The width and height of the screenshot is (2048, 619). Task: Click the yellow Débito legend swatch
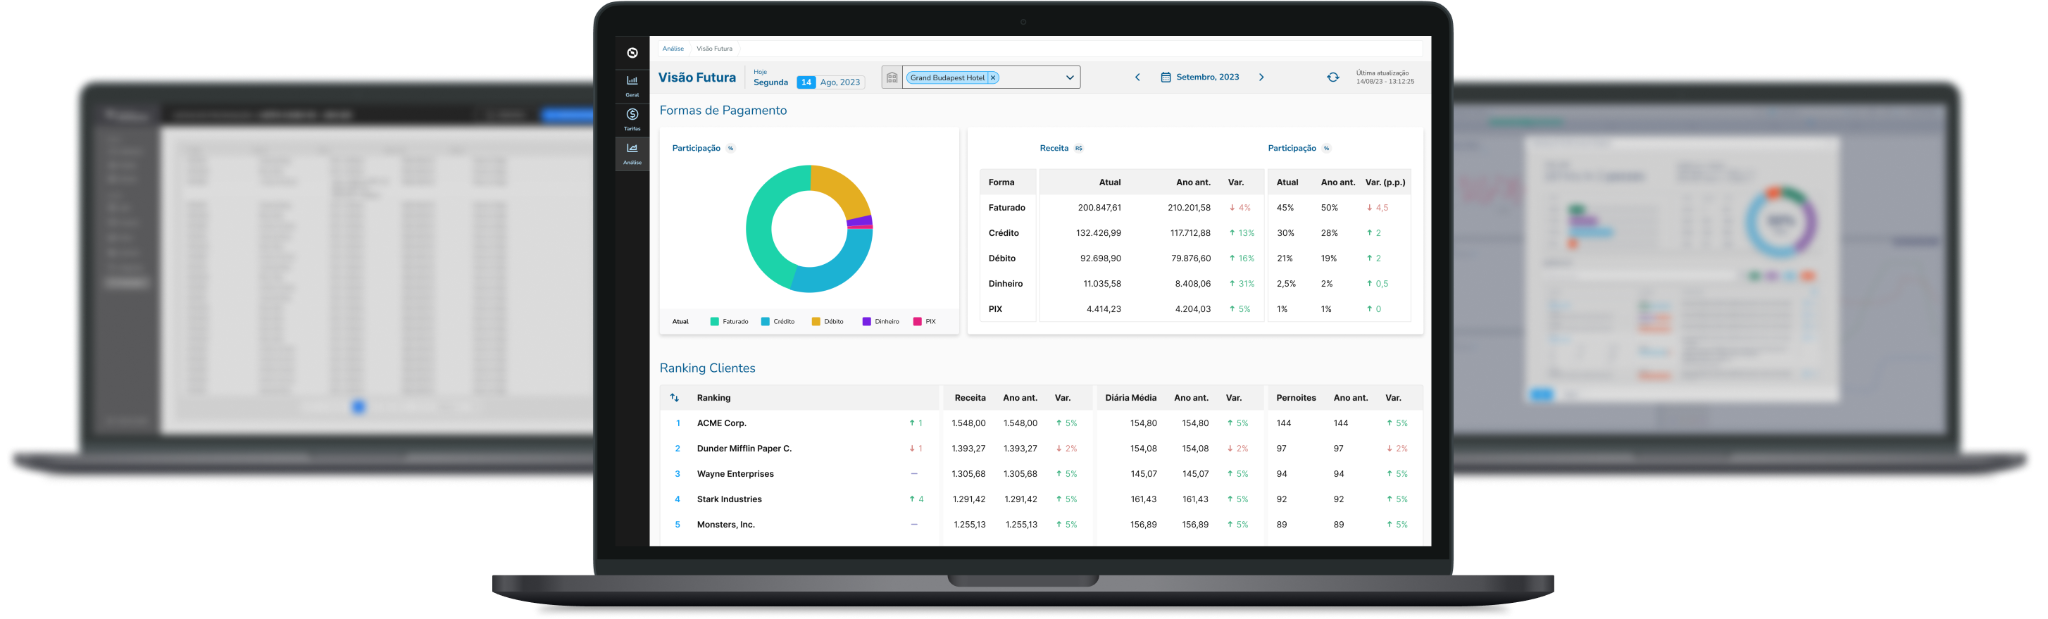[816, 322]
